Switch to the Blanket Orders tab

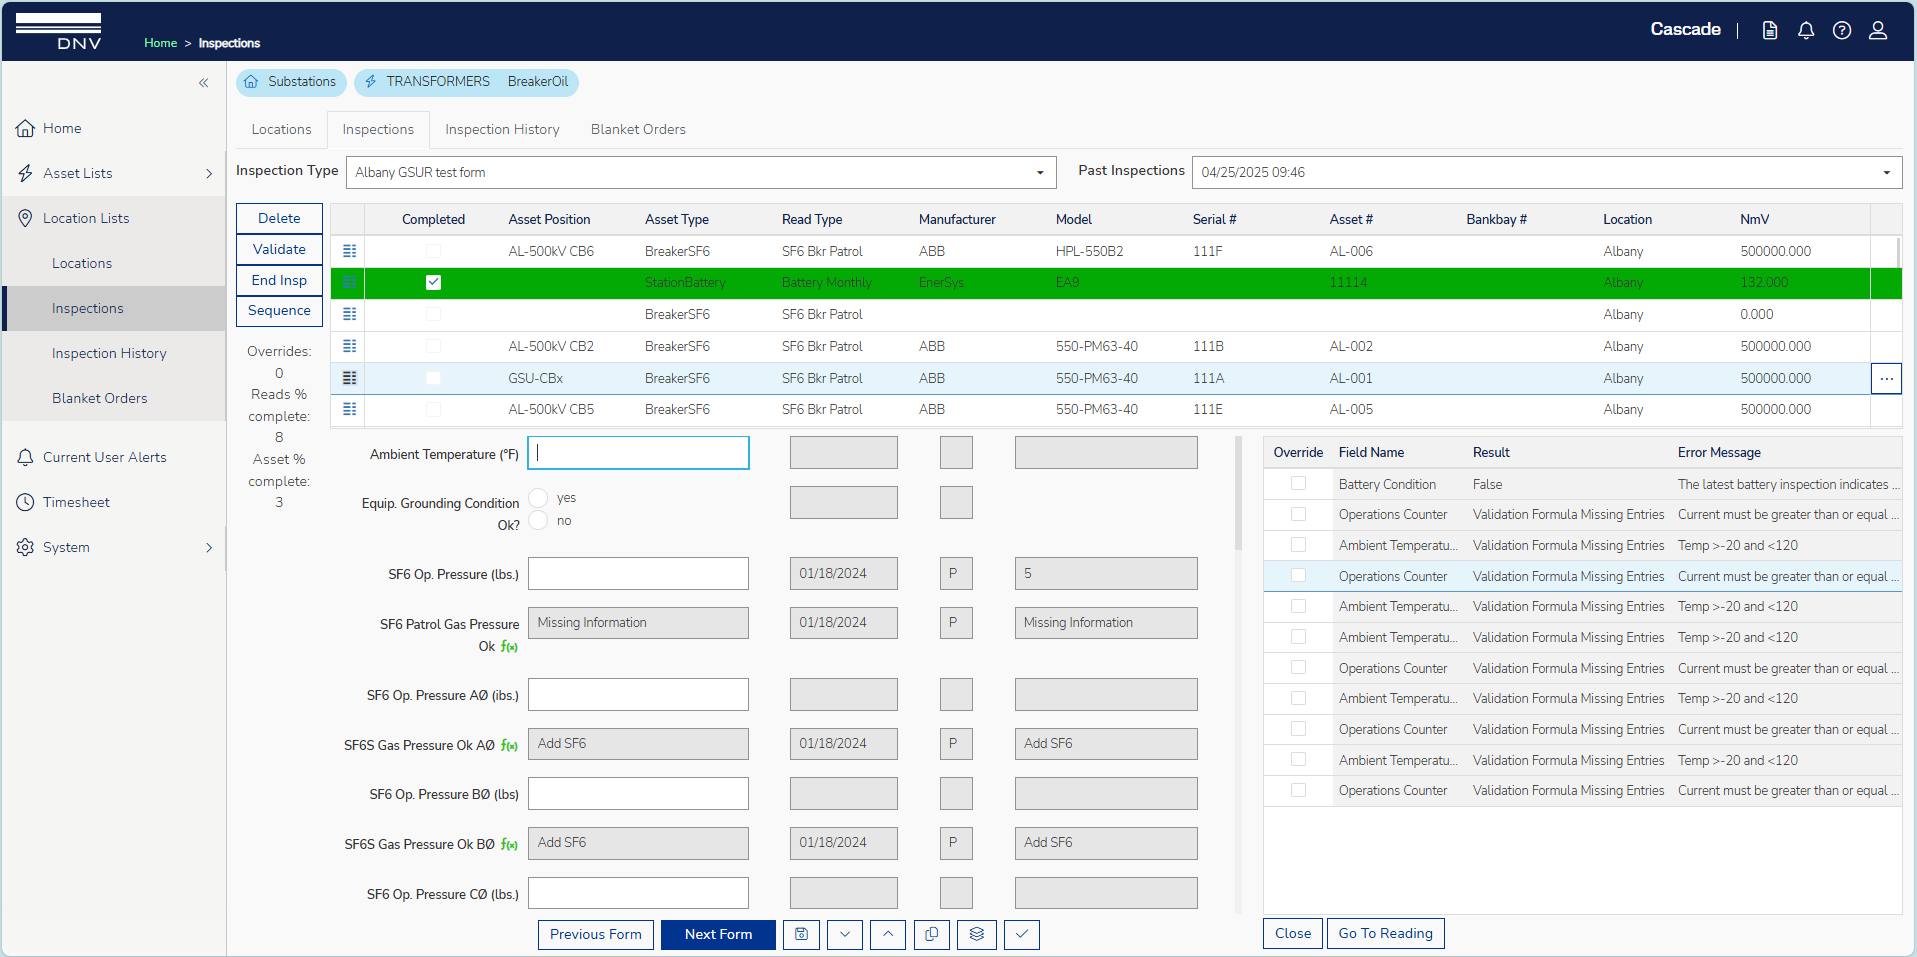[x=638, y=129]
